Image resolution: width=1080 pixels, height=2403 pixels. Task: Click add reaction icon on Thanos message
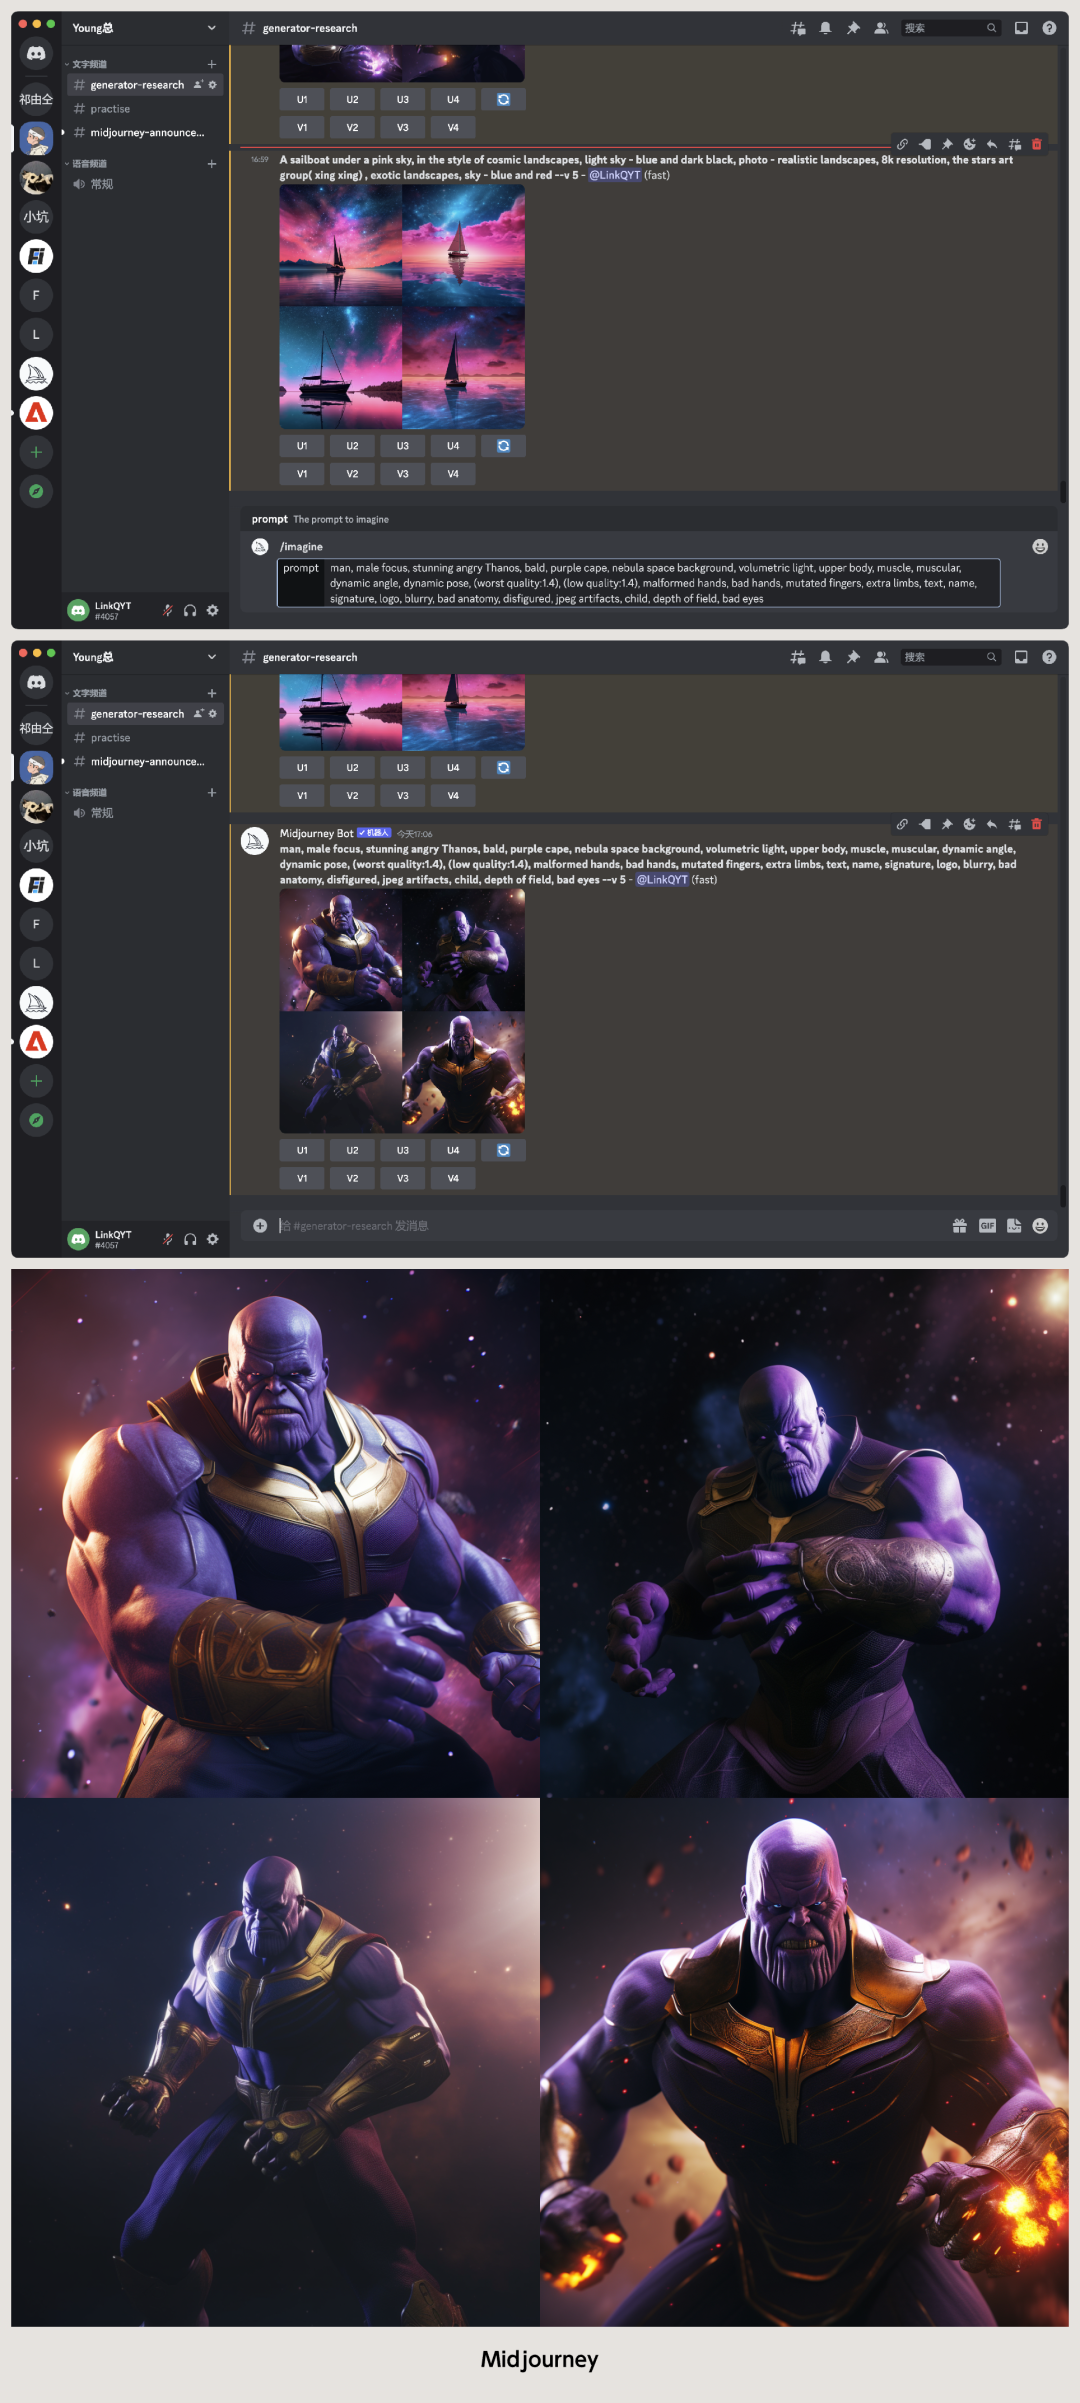tap(969, 824)
